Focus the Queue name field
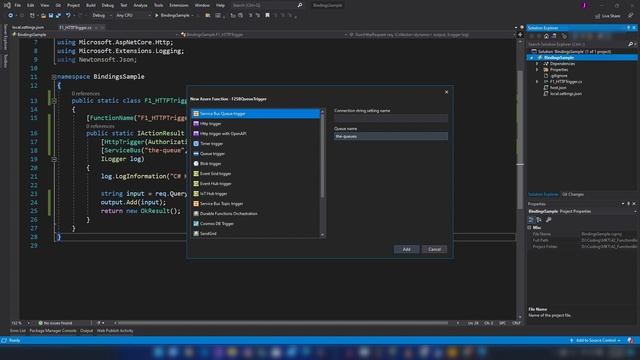This screenshot has height=360, width=640. pyautogui.click(x=391, y=136)
